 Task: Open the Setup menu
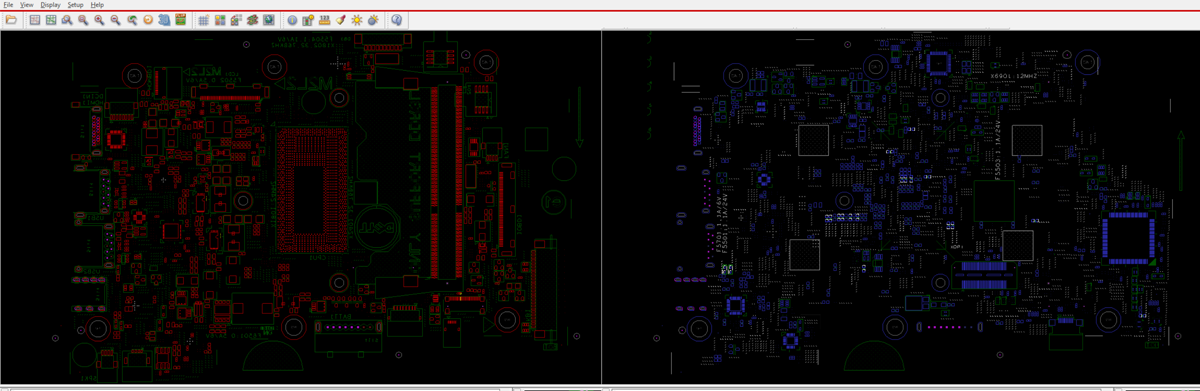pyautogui.click(x=75, y=5)
